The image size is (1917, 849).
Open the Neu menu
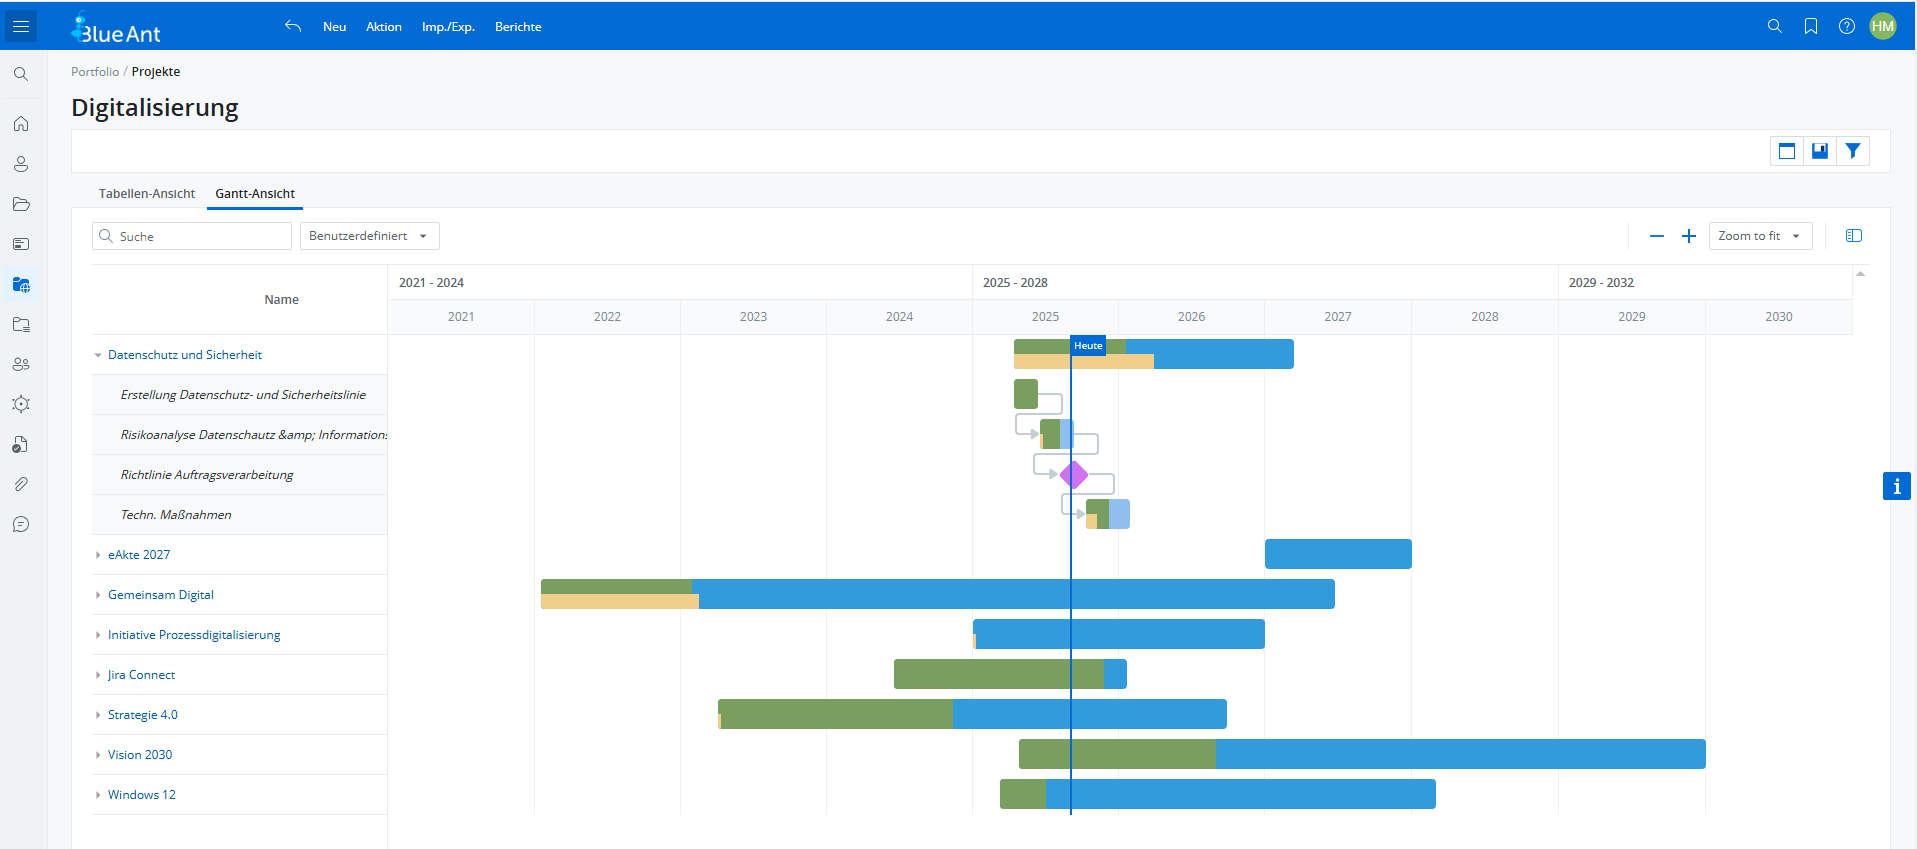click(x=334, y=27)
